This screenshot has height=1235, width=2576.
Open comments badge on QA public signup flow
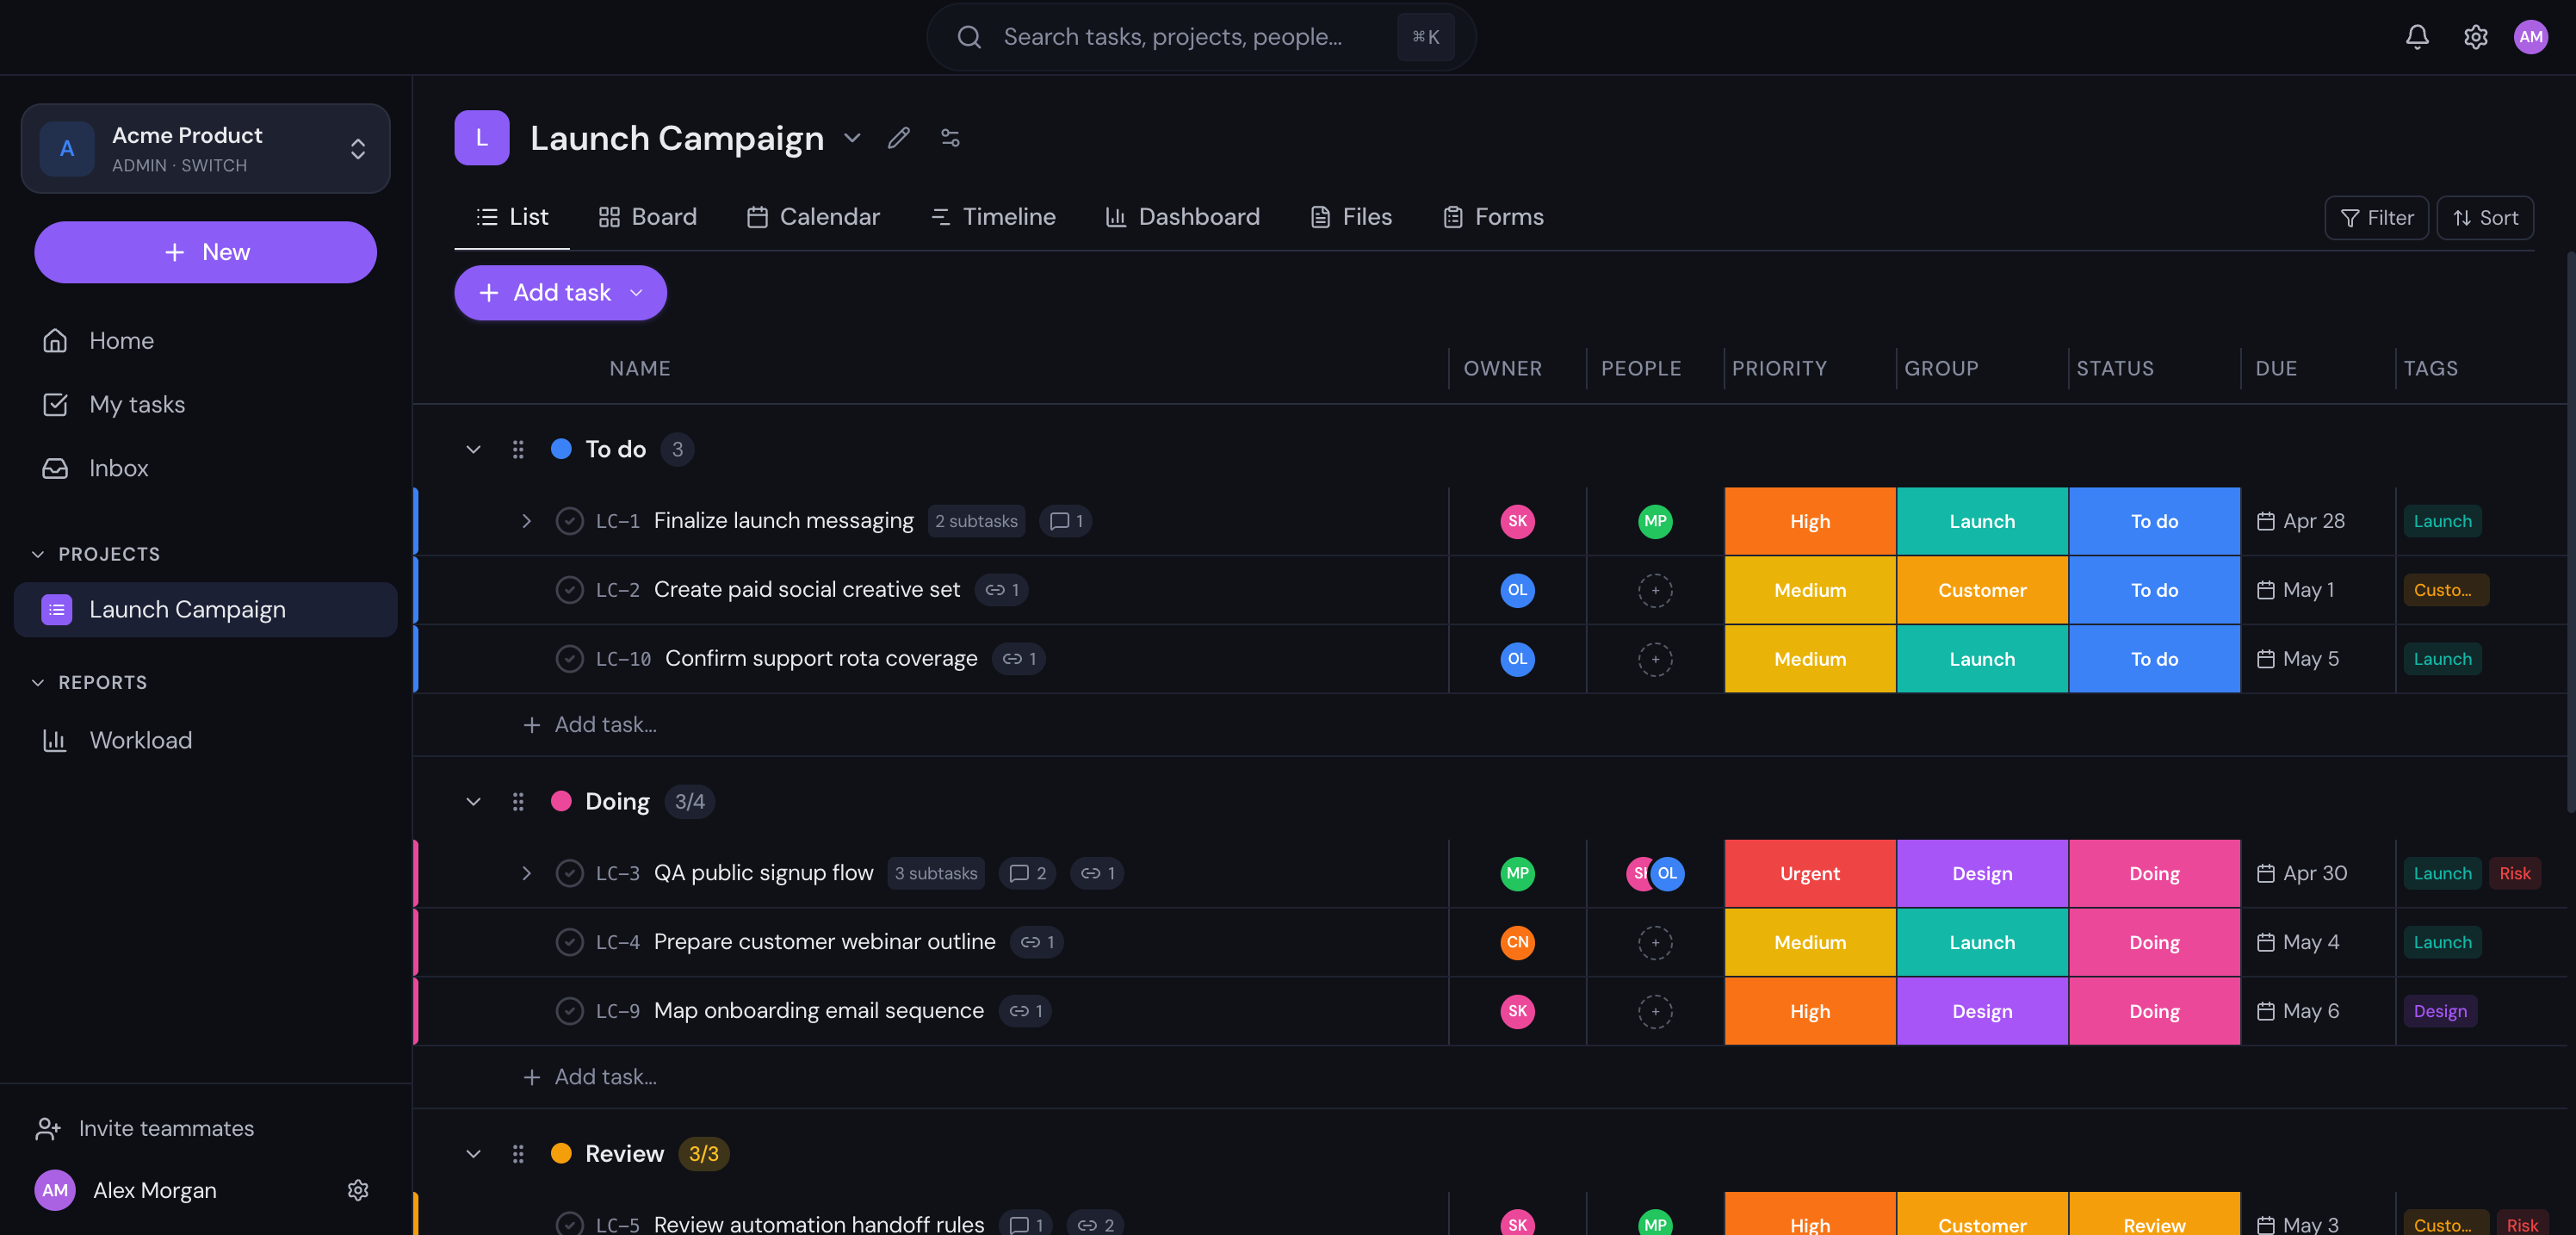pyautogui.click(x=1028, y=873)
